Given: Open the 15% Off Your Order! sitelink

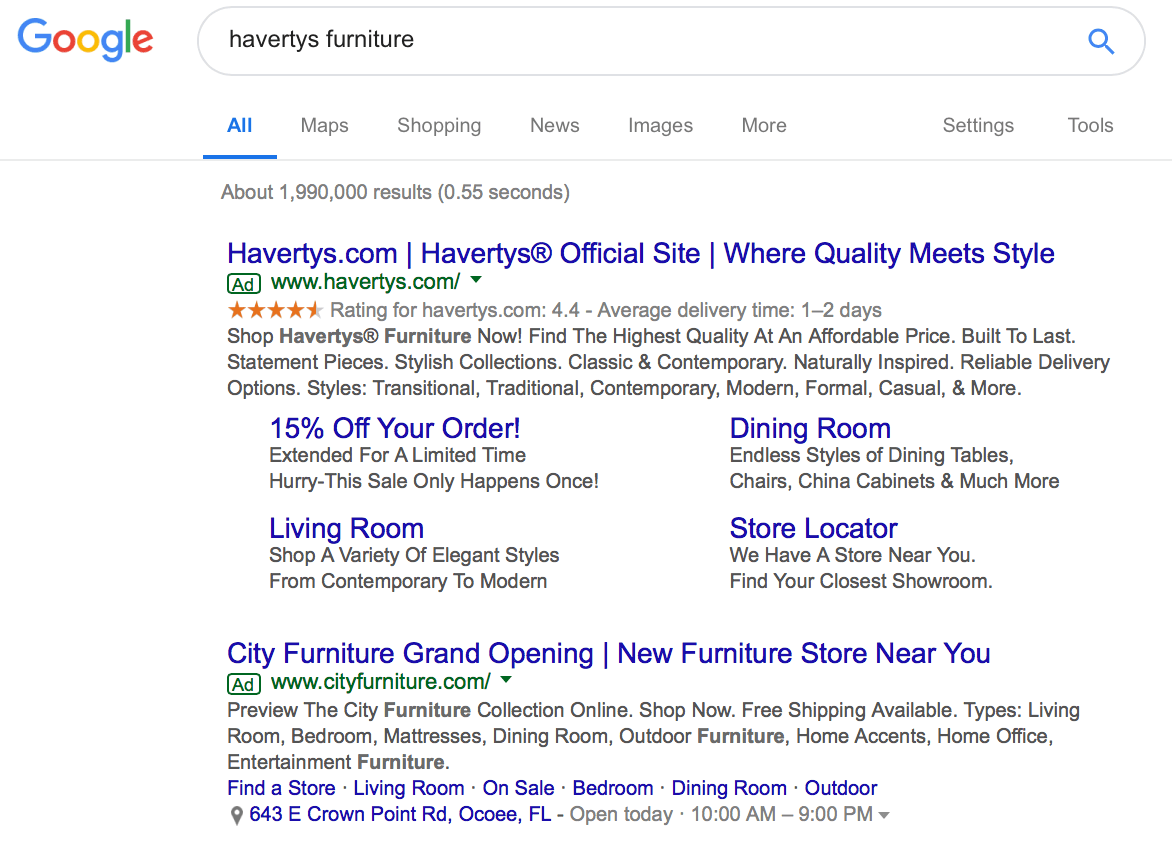Looking at the screenshot, I should point(395,428).
